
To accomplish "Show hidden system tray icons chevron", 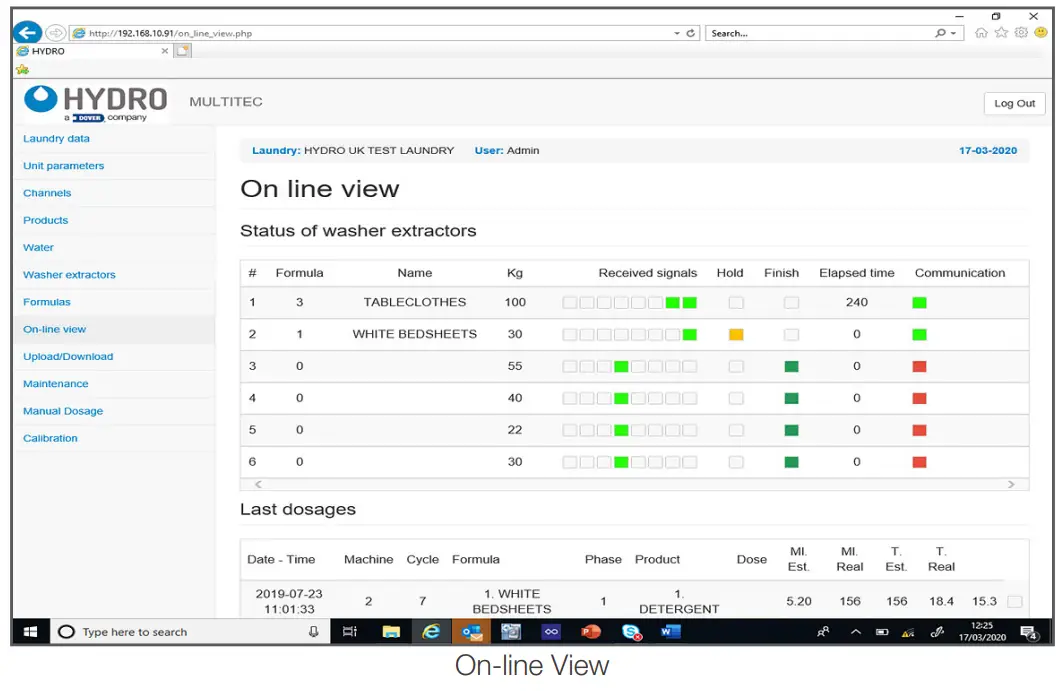I will pos(856,632).
